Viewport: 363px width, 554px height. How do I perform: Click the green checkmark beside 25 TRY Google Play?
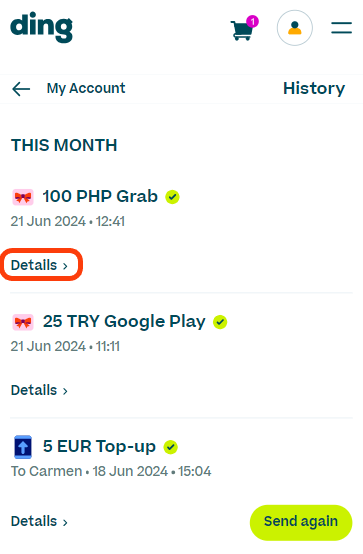220,322
